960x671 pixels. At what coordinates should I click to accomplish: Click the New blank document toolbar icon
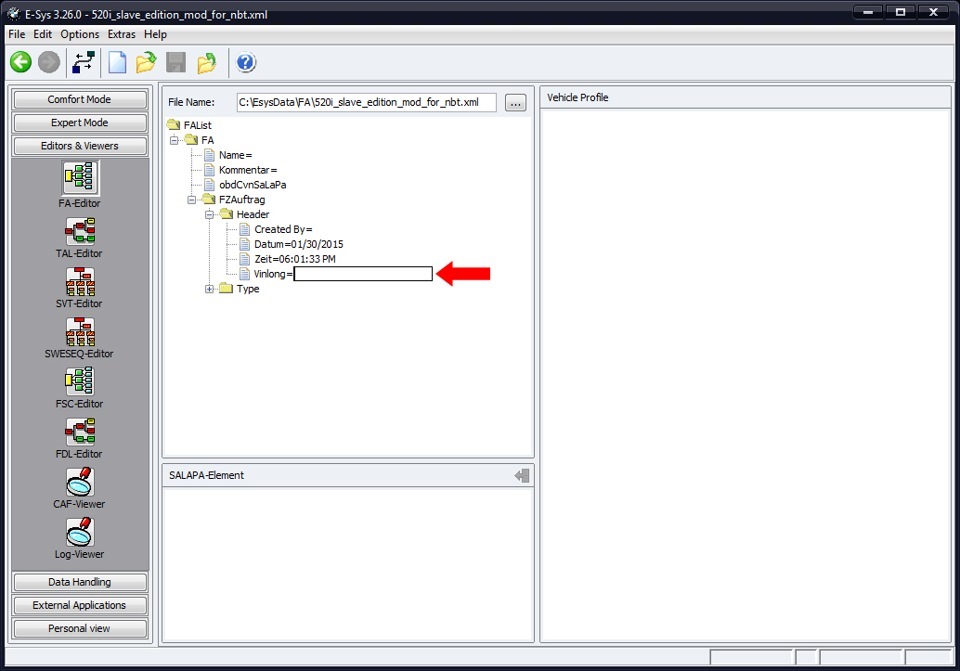117,62
